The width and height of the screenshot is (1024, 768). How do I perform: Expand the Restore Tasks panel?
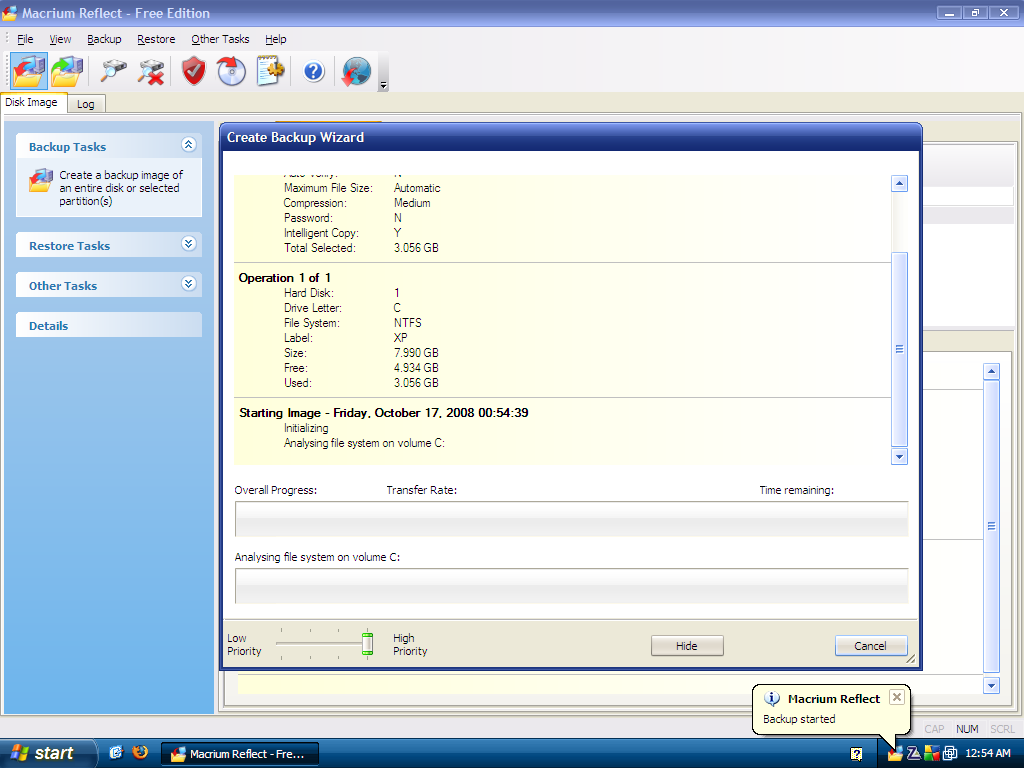point(189,244)
